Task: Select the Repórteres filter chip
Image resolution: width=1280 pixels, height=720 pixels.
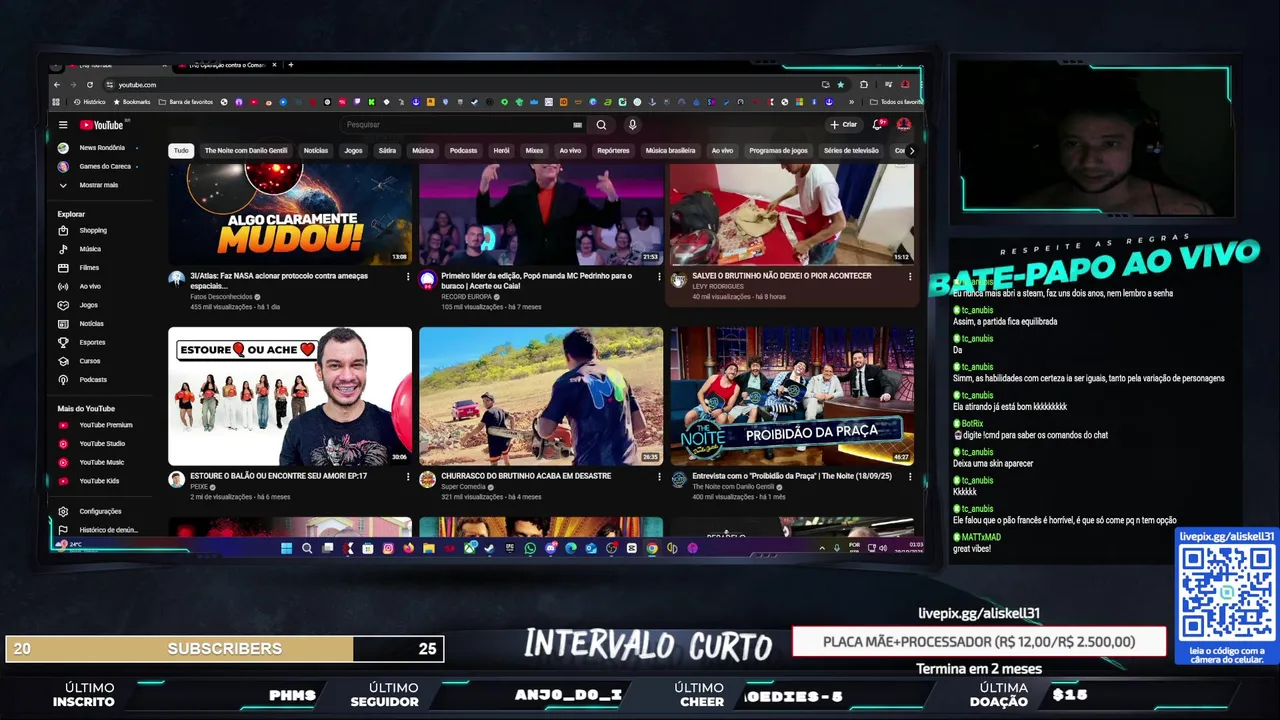Action: [613, 151]
